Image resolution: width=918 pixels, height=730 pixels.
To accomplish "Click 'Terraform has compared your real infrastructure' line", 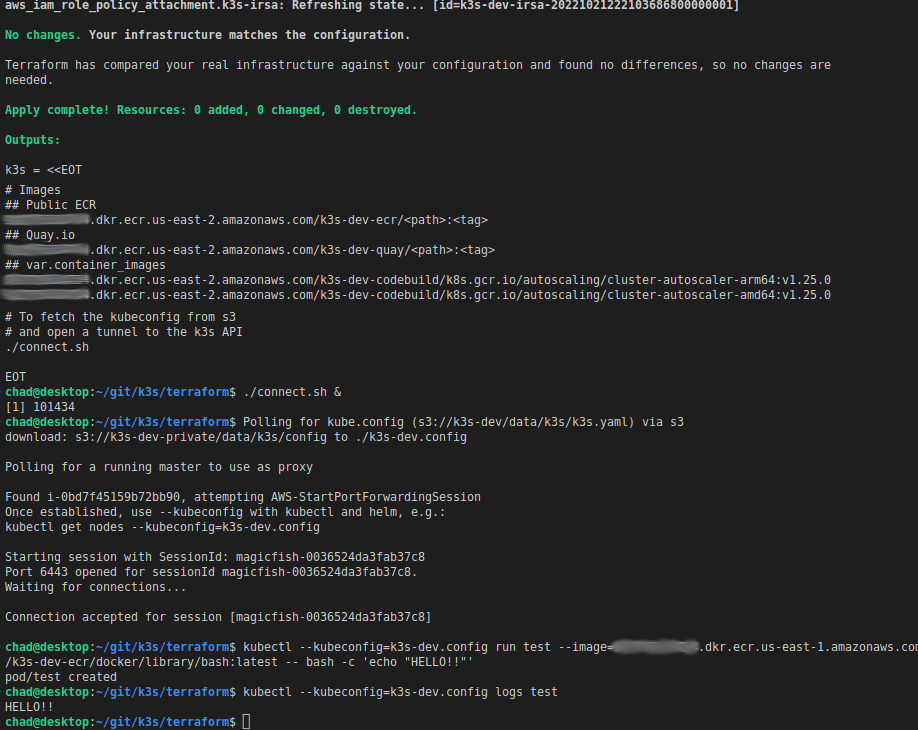I will click(417, 65).
